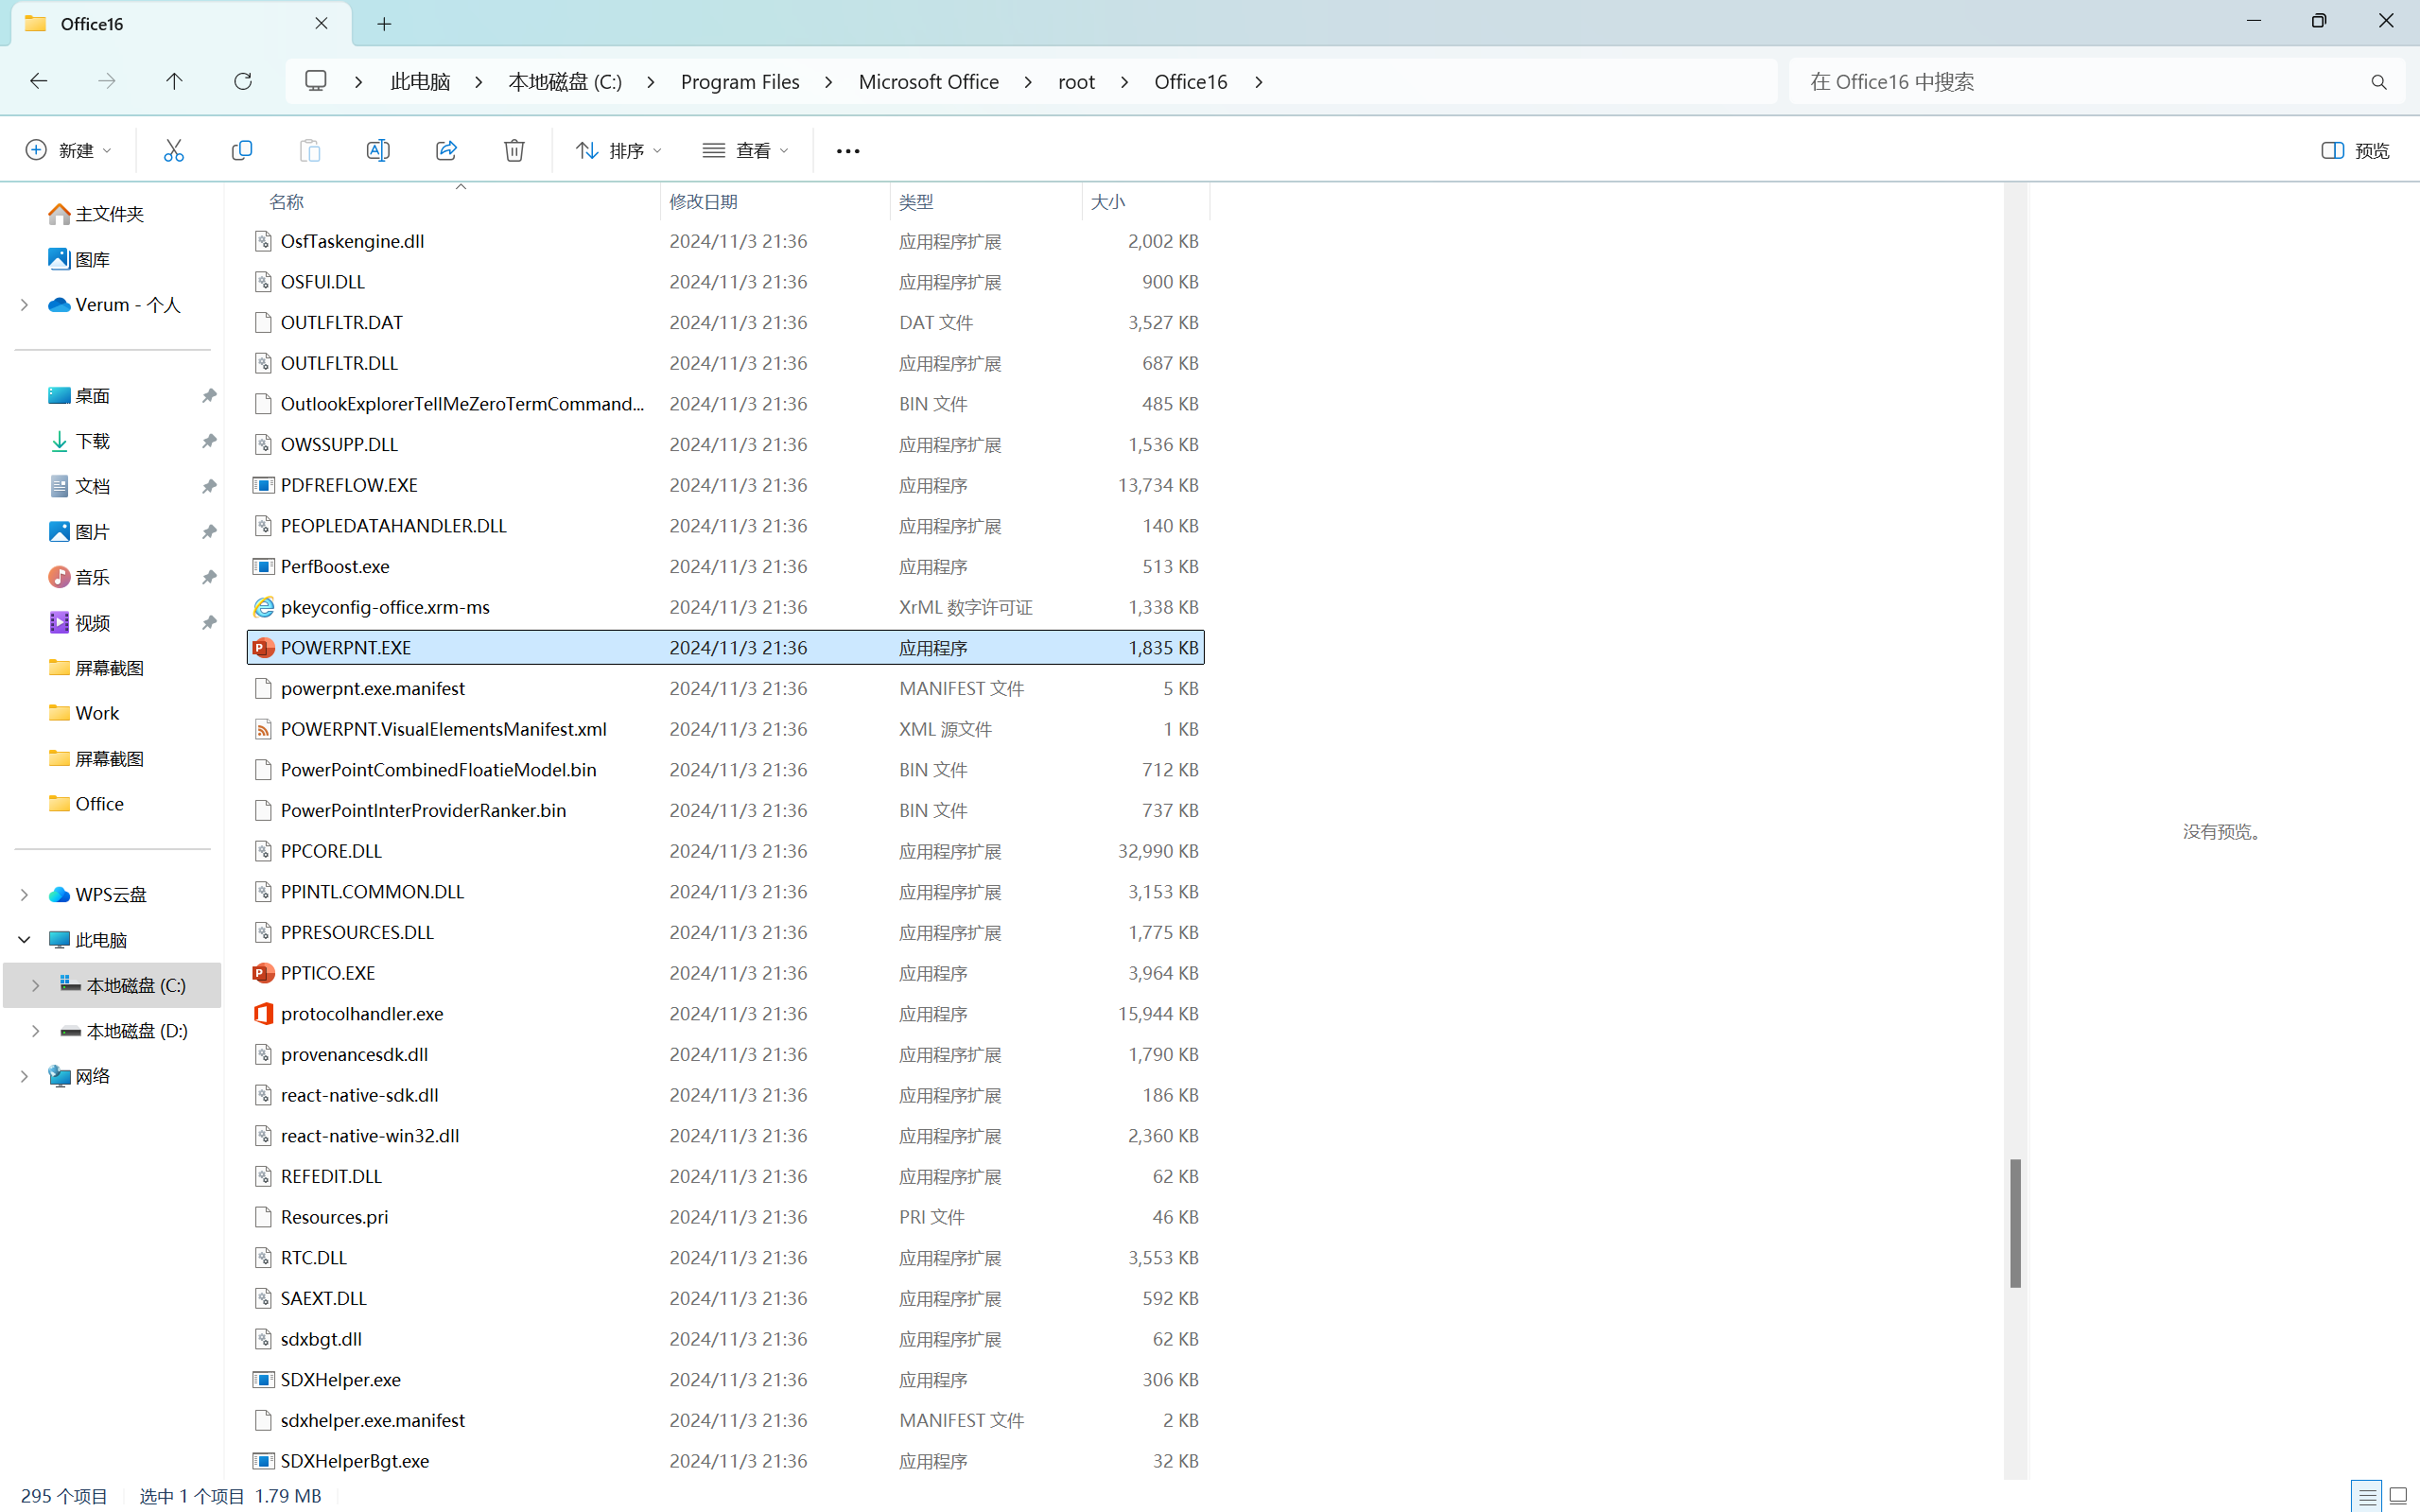This screenshot has height=1512, width=2420.
Task: Select Resources.pri file row
Action: [726, 1217]
